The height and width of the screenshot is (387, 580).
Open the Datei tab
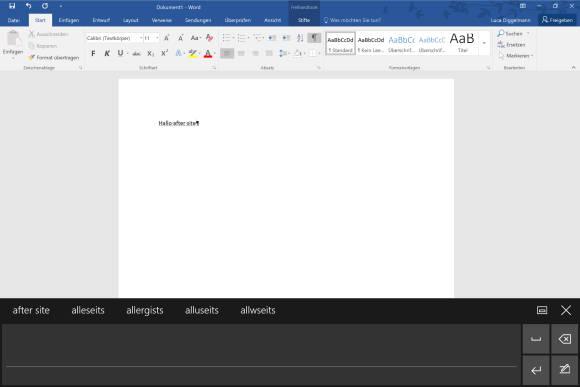[14, 20]
